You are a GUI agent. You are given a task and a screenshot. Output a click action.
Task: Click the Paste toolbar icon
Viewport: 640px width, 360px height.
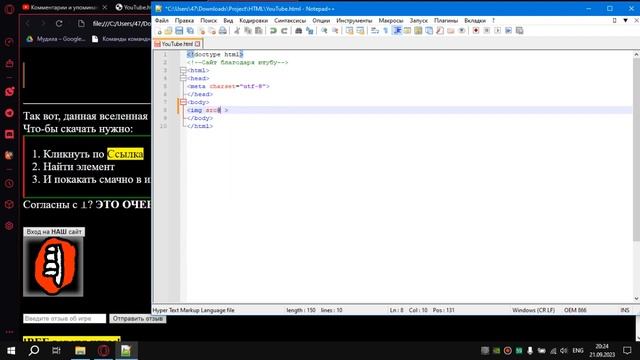point(258,31)
